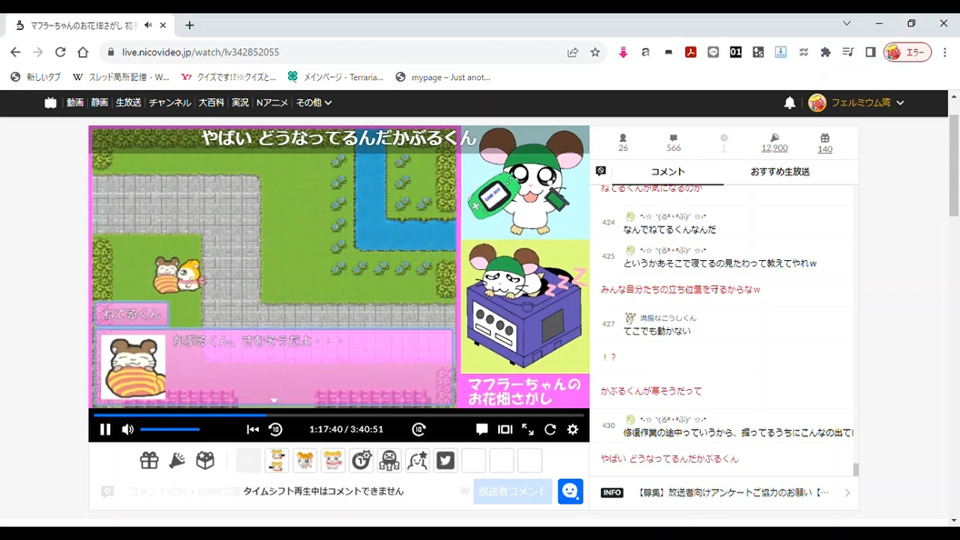Click the niconico TV logo
960x540 pixels.
point(50,103)
